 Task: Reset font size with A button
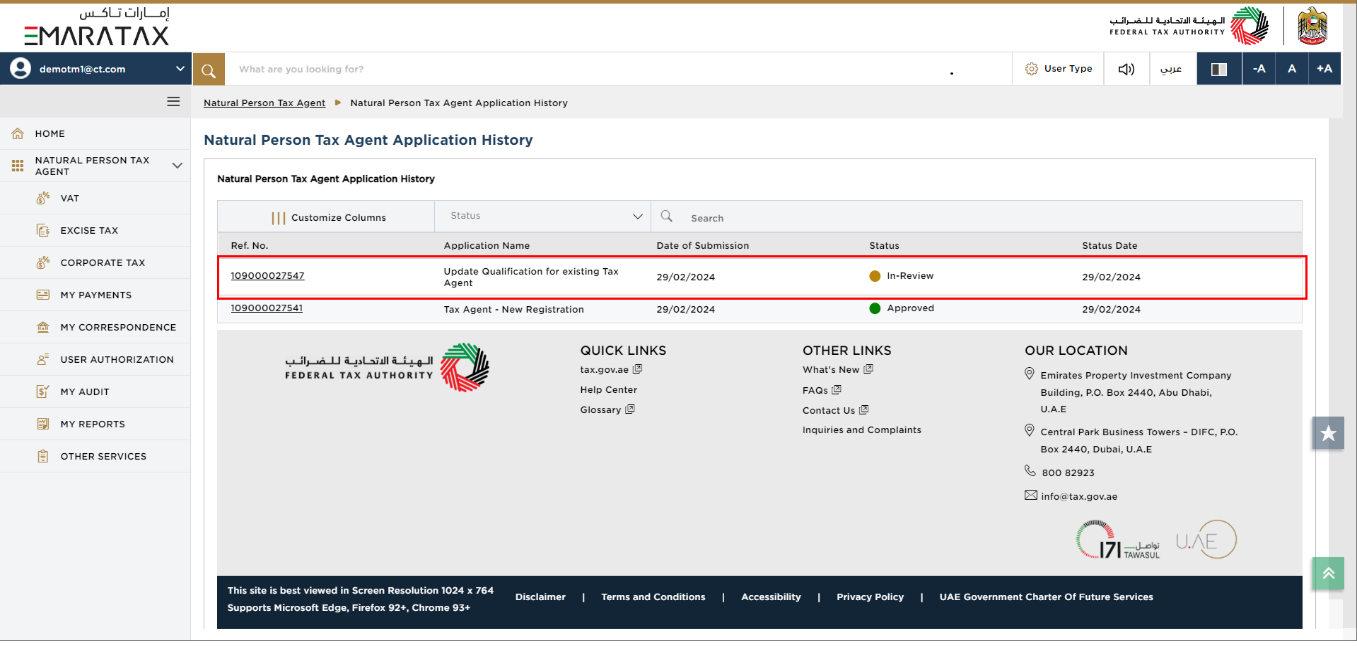pyautogui.click(x=1292, y=69)
